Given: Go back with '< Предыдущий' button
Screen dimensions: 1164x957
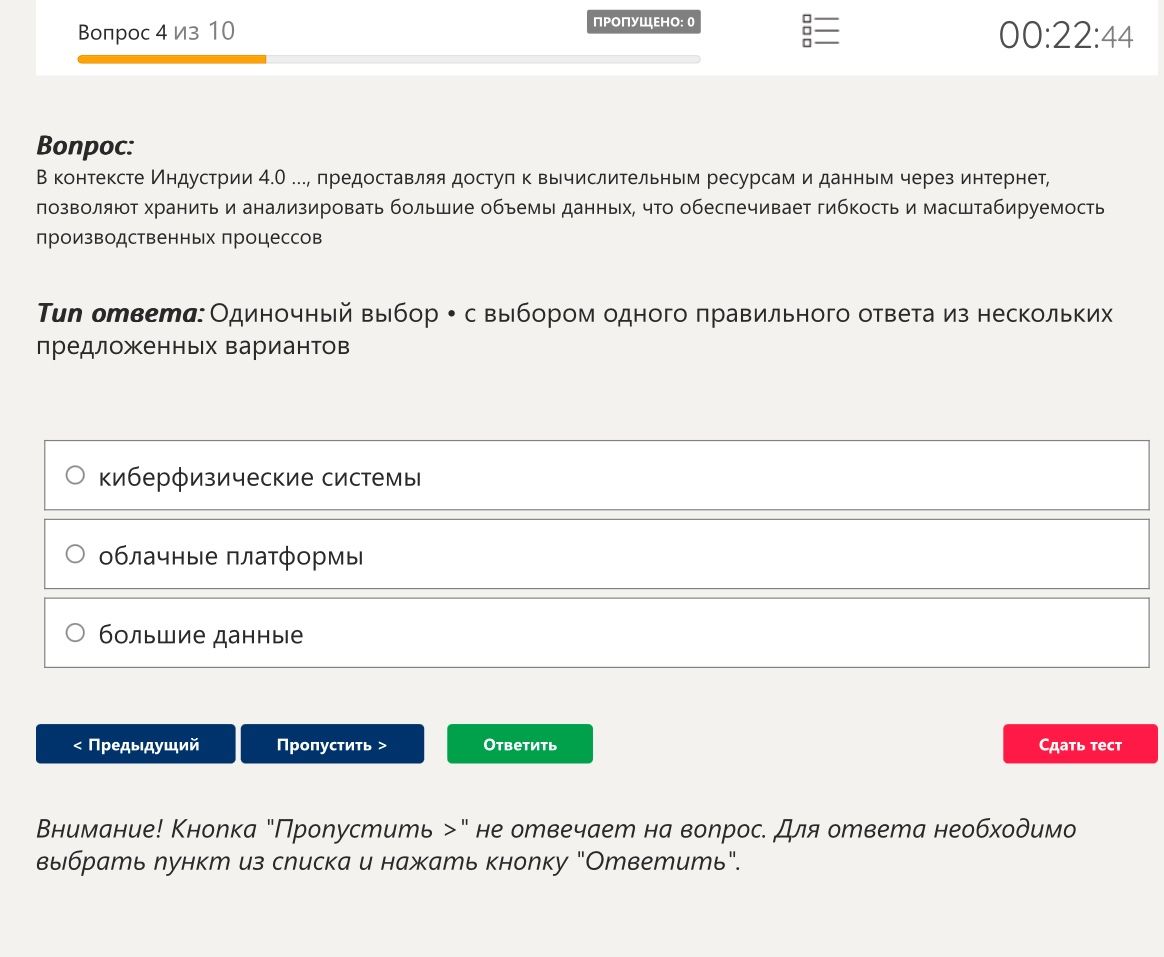Looking at the screenshot, I should (135, 744).
